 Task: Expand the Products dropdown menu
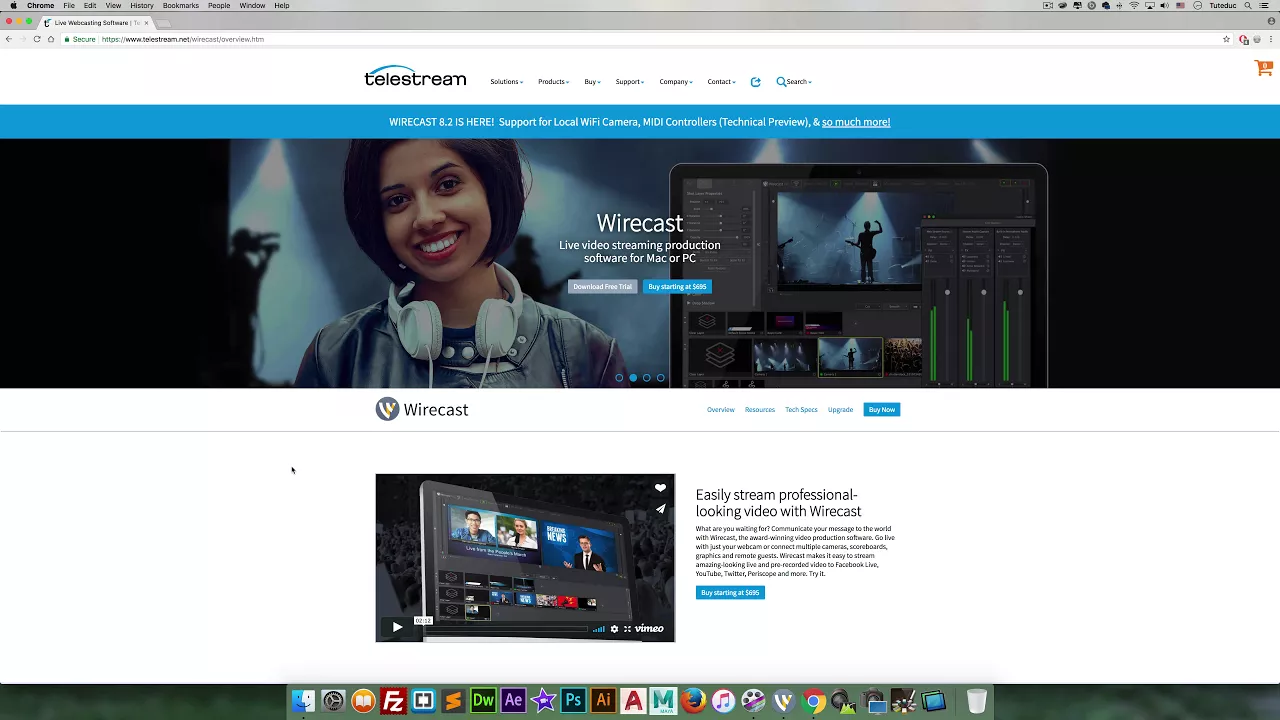tap(553, 82)
